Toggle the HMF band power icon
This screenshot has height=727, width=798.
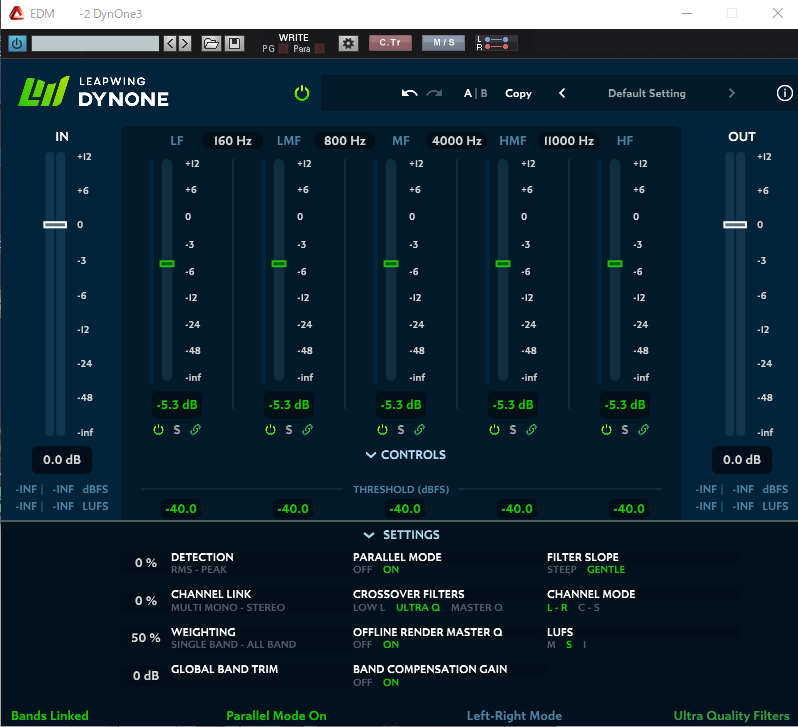pos(494,430)
